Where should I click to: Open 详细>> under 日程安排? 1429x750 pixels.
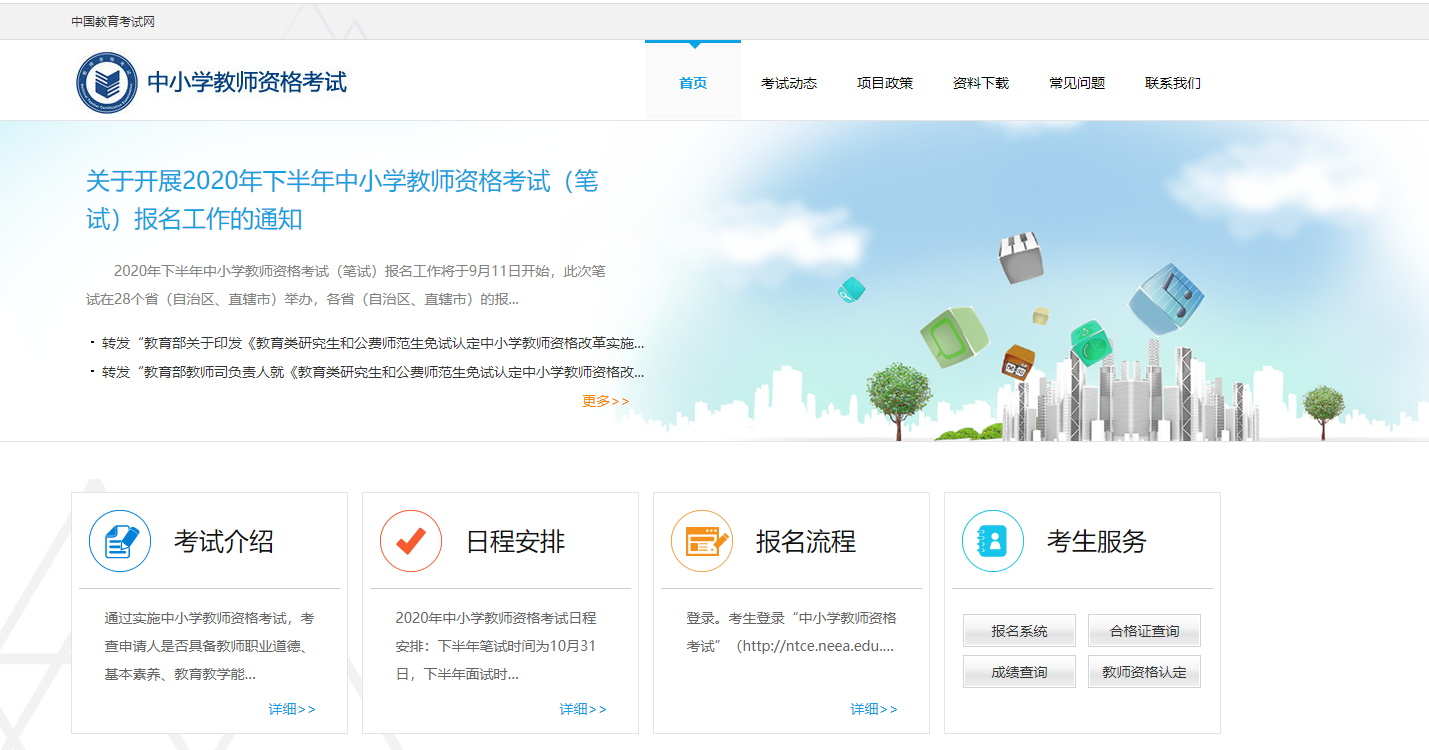583,709
